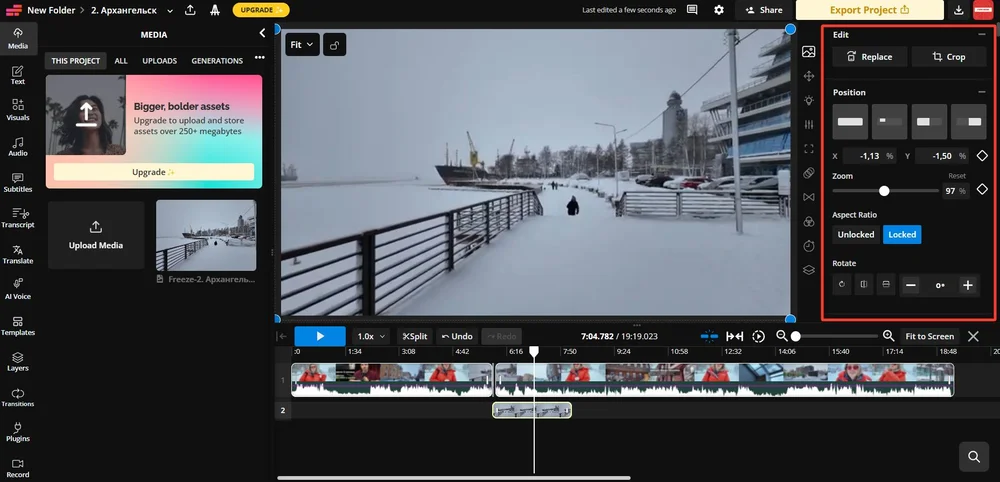This screenshot has width=1000, height=482.
Task: Click the yellow UPGRADE button in header
Action: [x=261, y=10]
